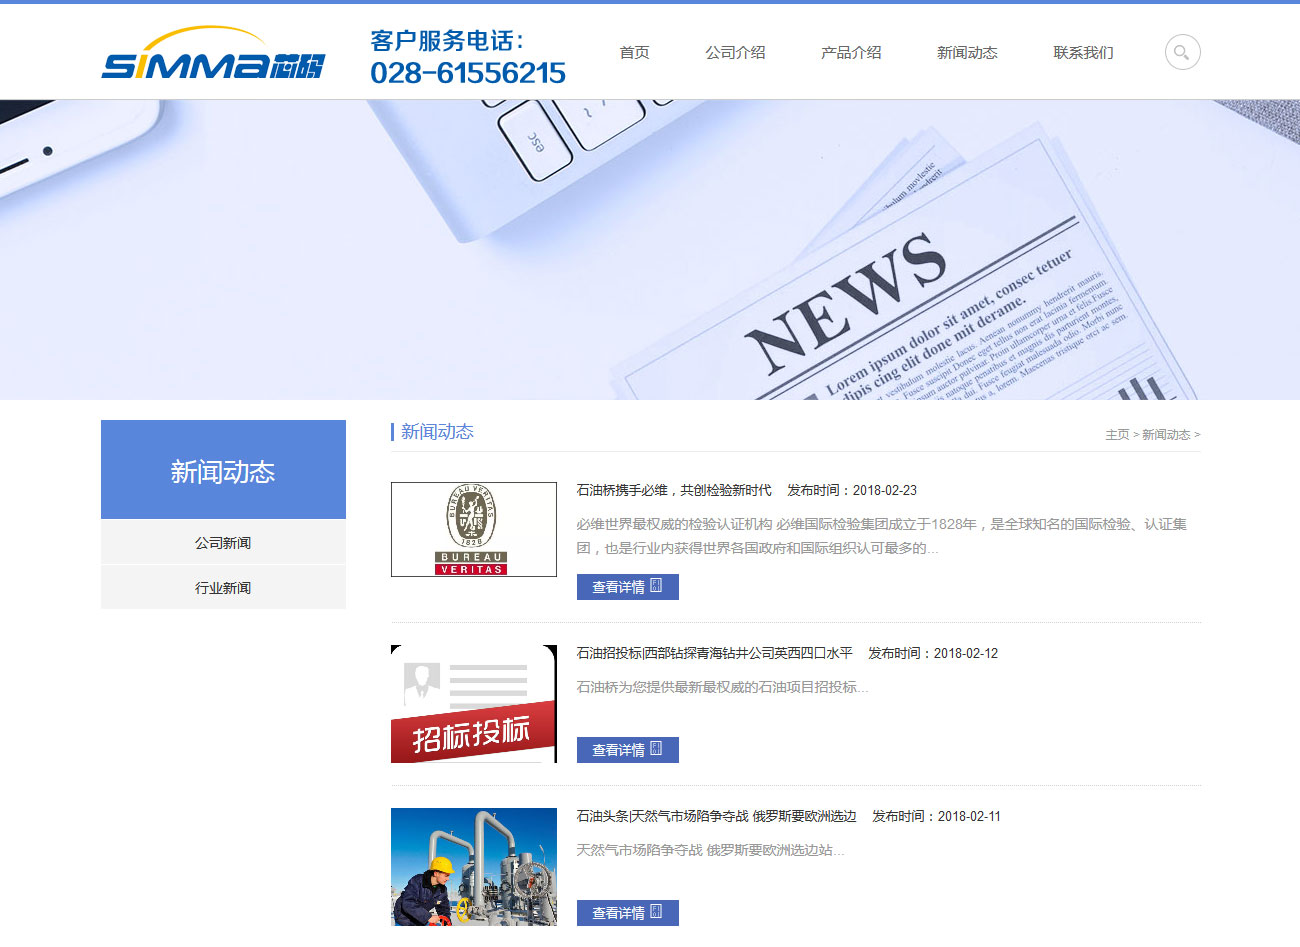Open article titled 石油招投标|西部钻探青海钻井公司

[714, 653]
